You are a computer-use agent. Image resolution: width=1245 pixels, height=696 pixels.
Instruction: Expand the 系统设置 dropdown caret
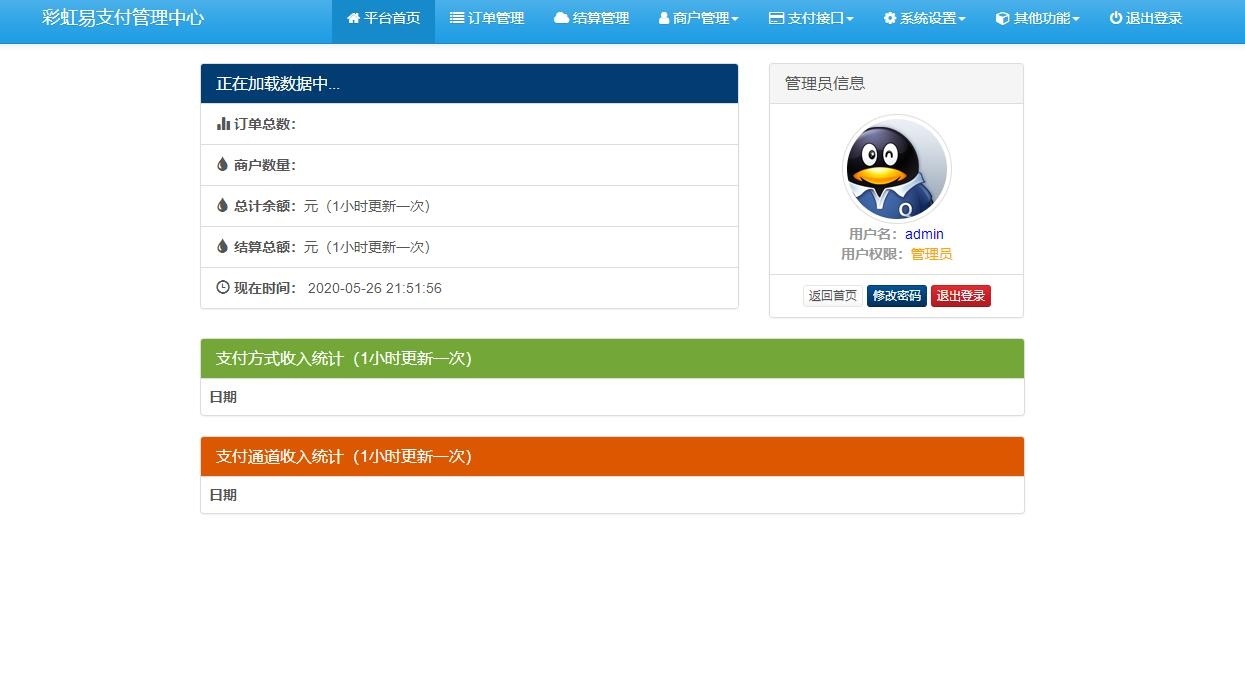point(962,19)
